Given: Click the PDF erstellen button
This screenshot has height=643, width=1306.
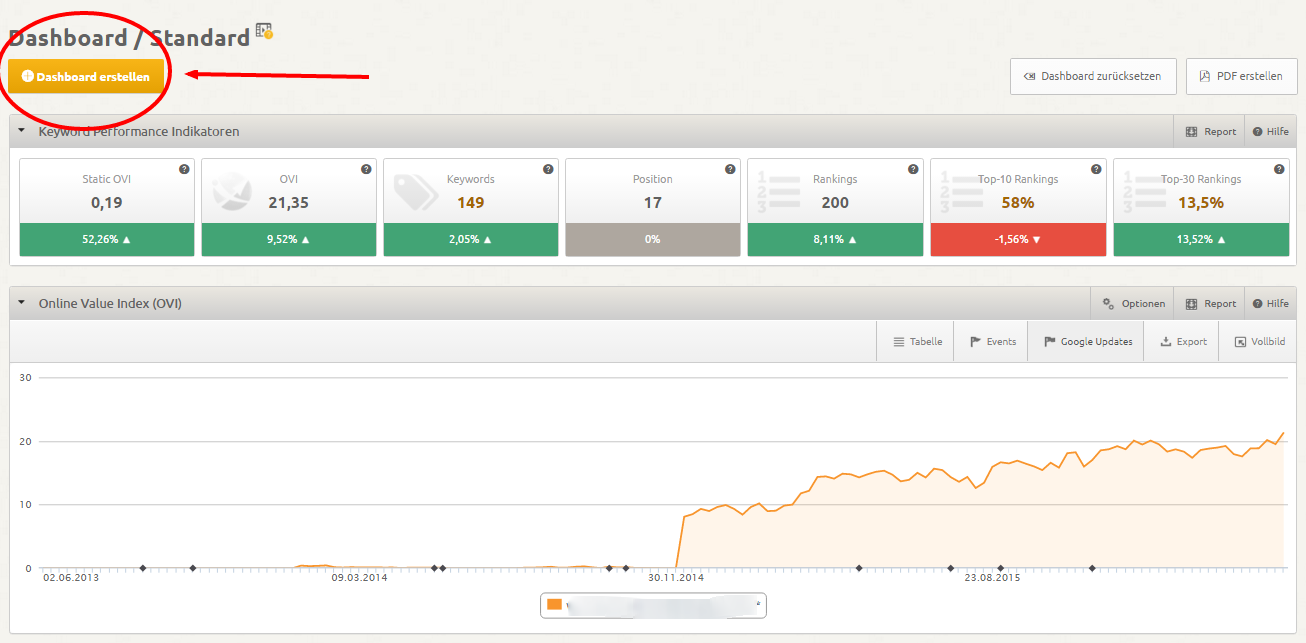Looking at the screenshot, I should (1241, 76).
